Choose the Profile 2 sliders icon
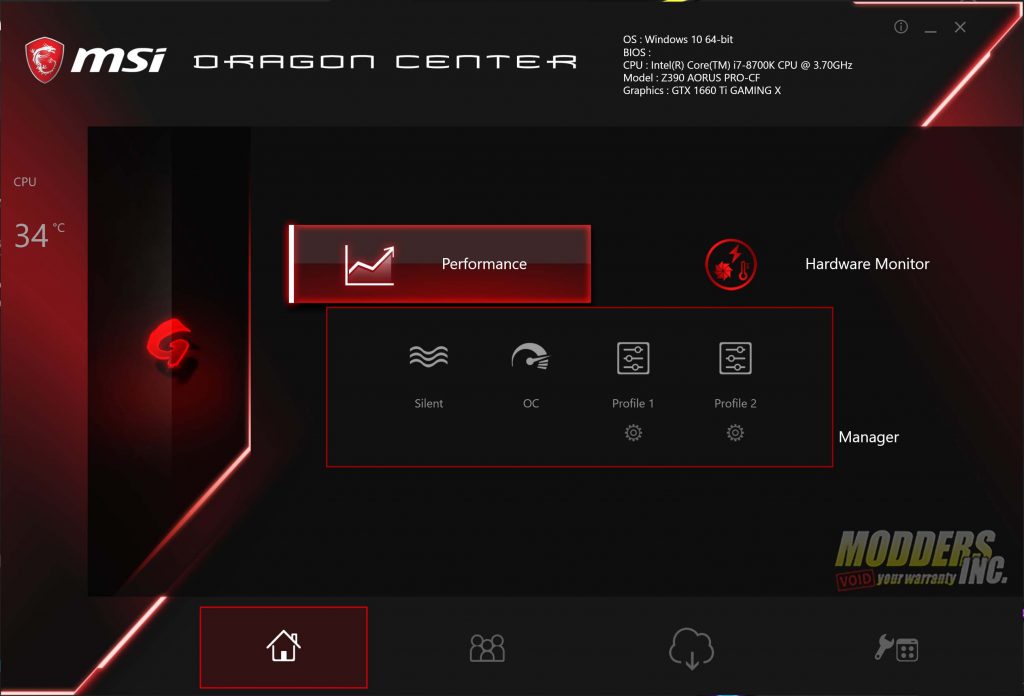This screenshot has width=1024, height=696. 735,358
